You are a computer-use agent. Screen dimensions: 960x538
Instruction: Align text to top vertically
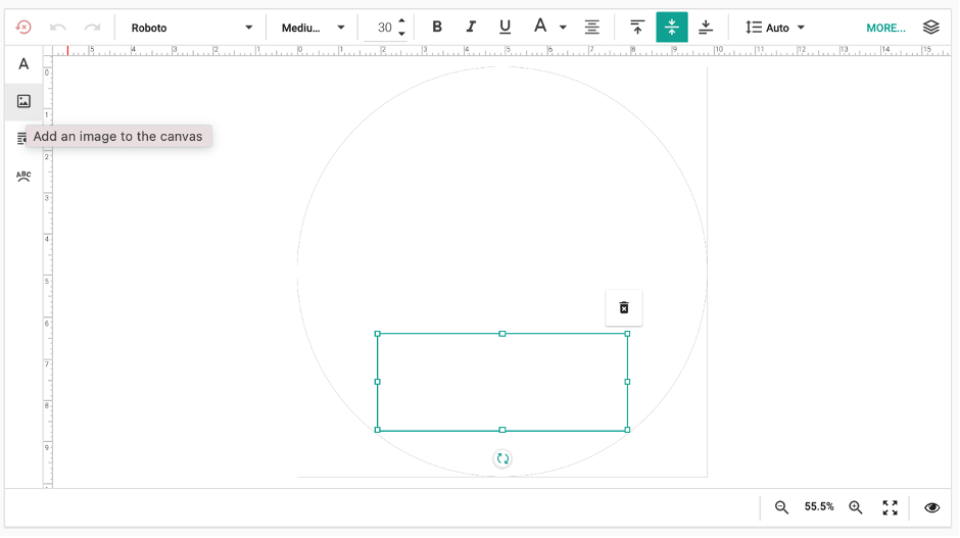(x=637, y=27)
